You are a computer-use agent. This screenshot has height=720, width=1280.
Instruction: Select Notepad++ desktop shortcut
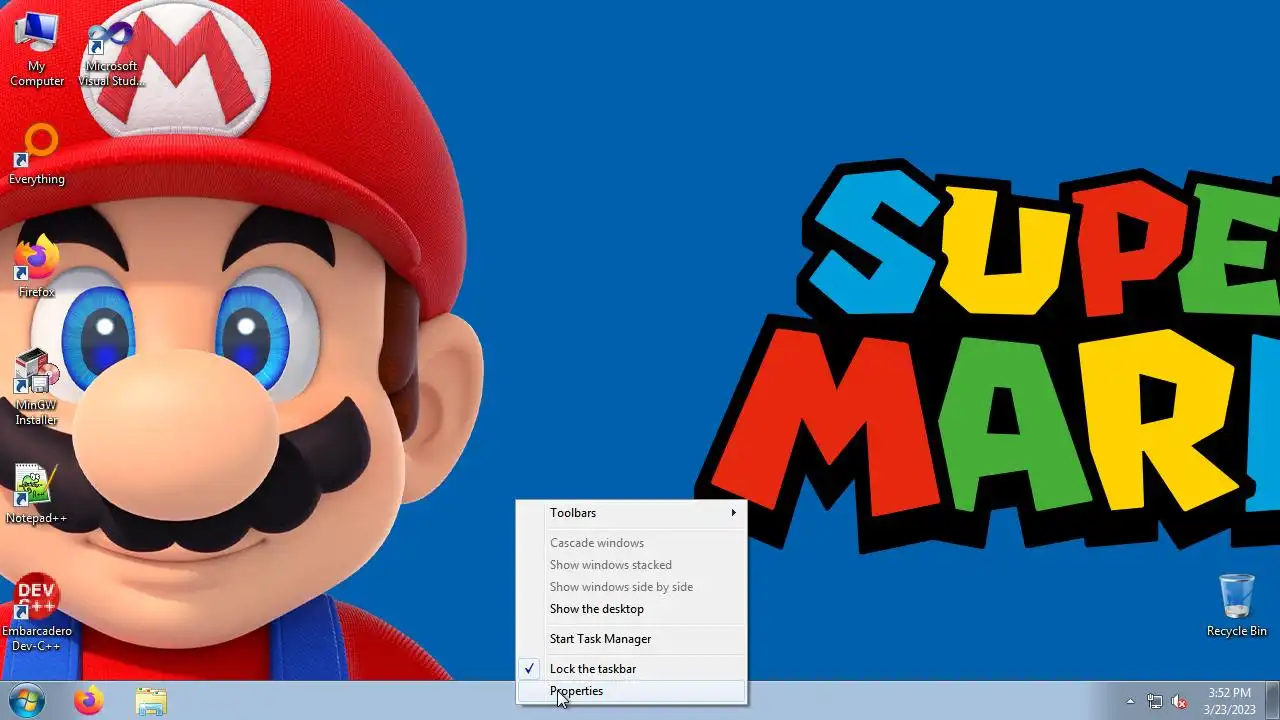(36, 494)
